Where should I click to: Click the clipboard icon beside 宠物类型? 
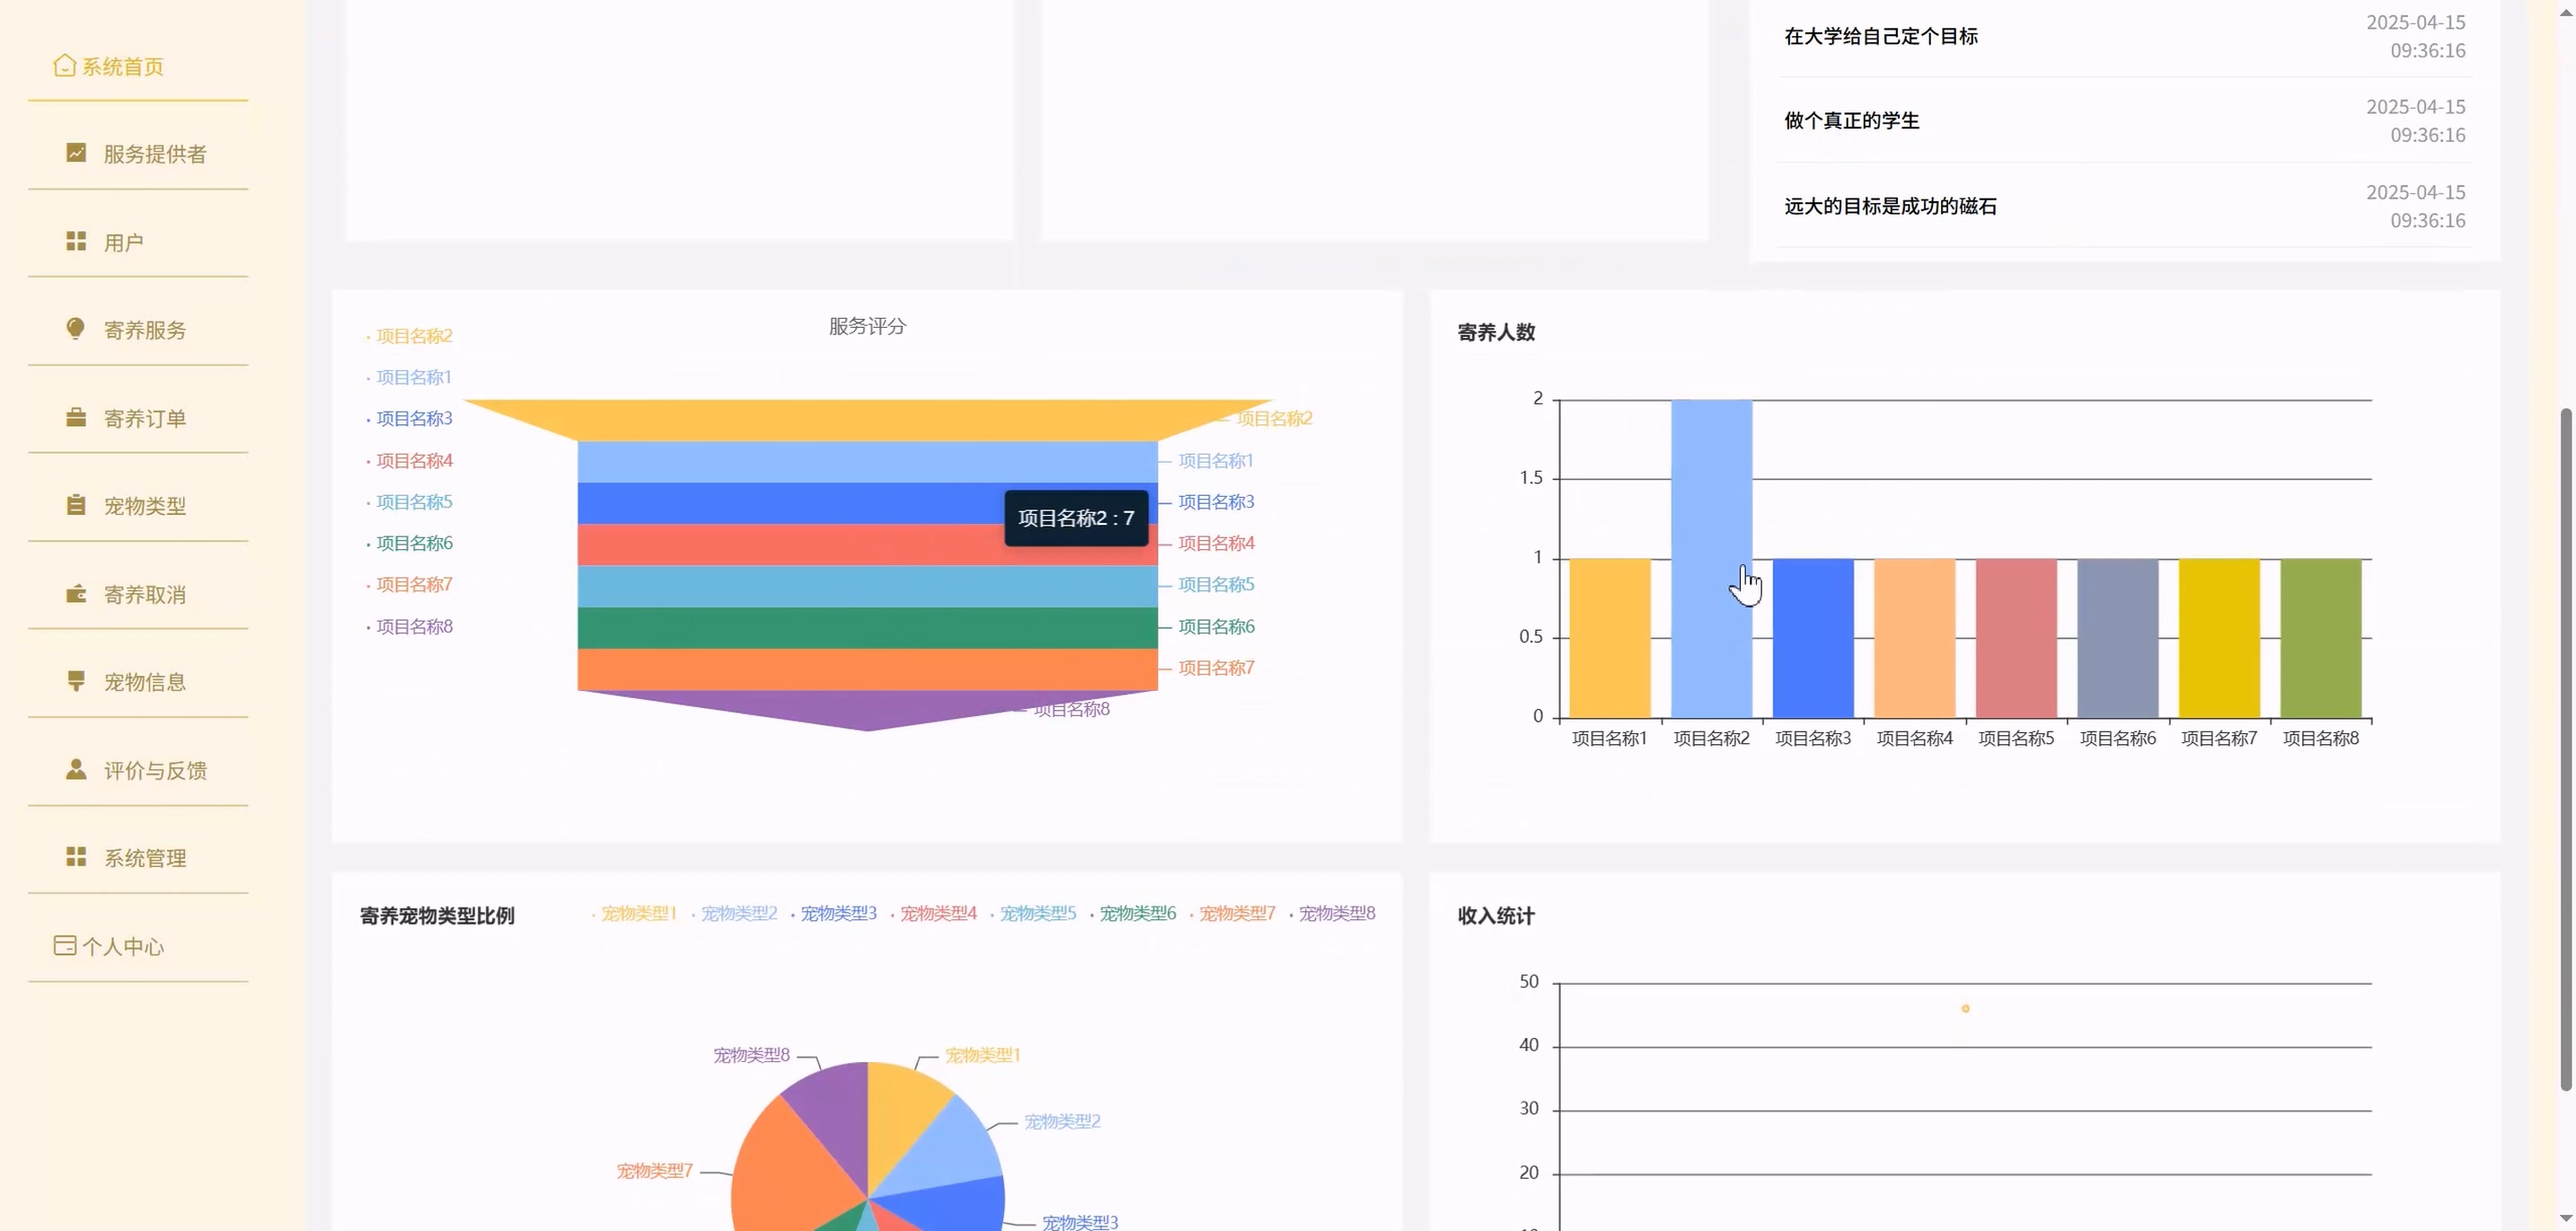[x=76, y=505]
